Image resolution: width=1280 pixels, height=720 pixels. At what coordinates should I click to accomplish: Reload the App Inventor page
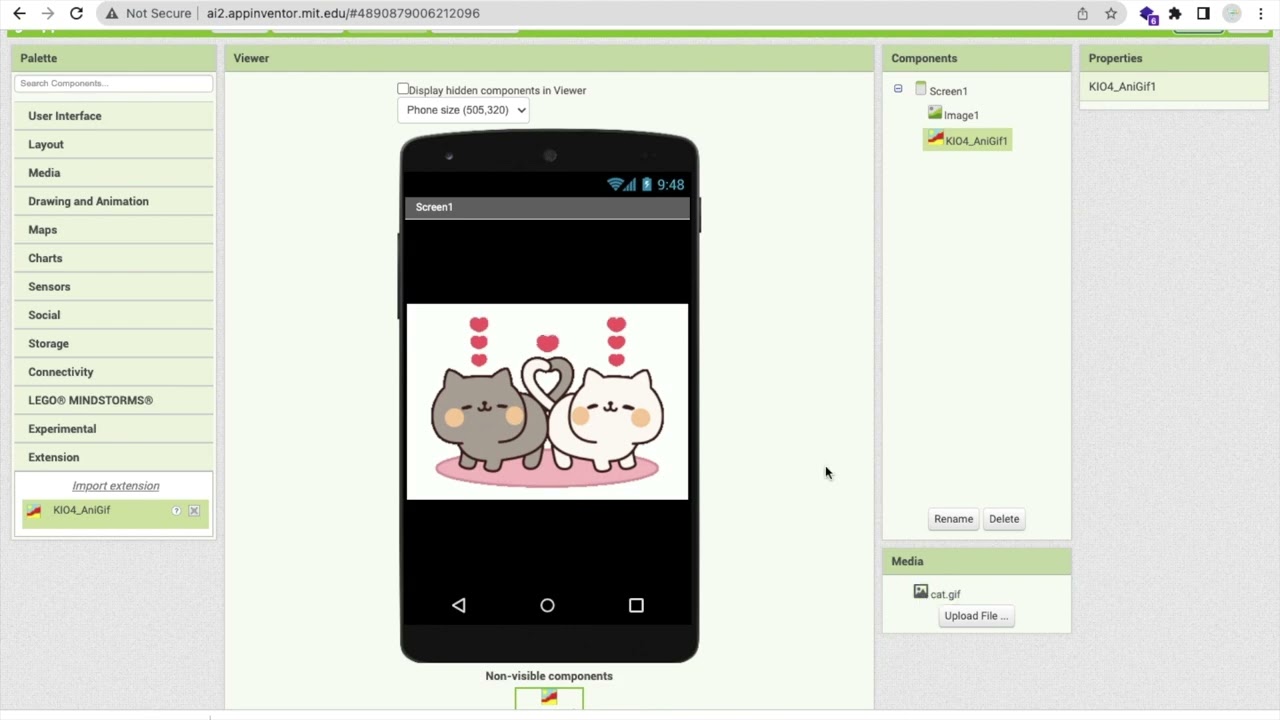(x=76, y=13)
